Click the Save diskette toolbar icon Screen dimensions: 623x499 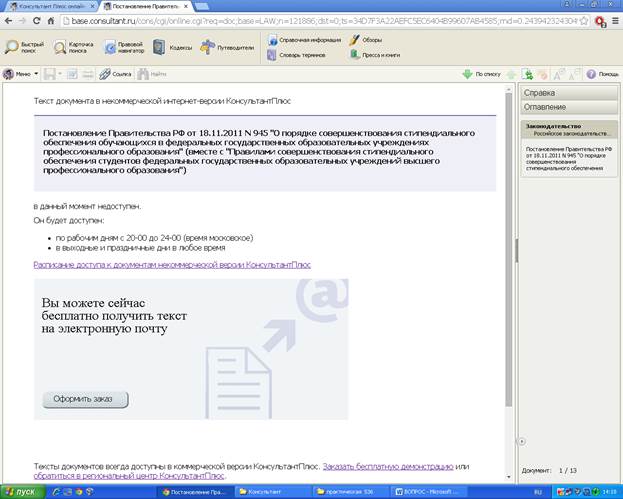[50, 74]
